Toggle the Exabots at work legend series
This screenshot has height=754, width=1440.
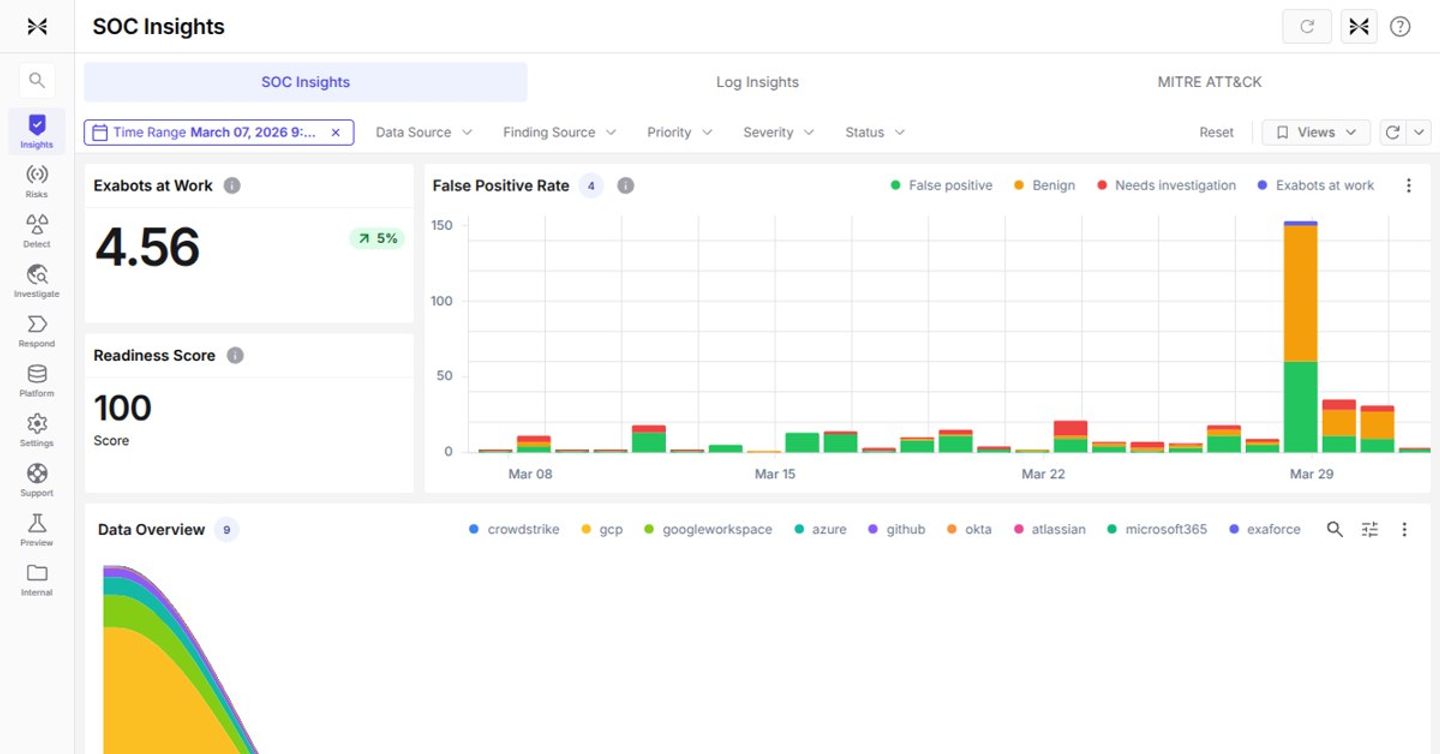(1316, 186)
